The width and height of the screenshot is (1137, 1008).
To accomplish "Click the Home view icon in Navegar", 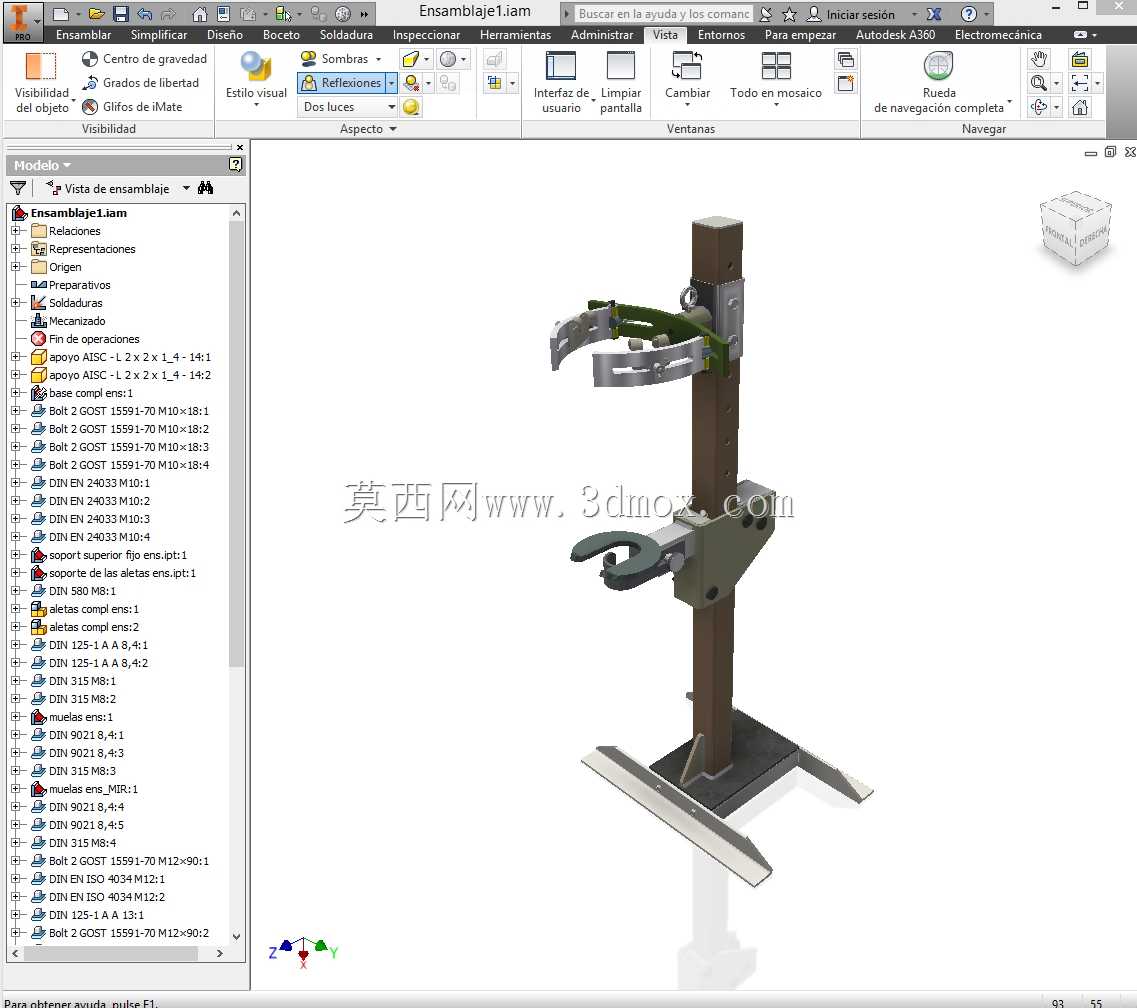I will click(x=1080, y=107).
